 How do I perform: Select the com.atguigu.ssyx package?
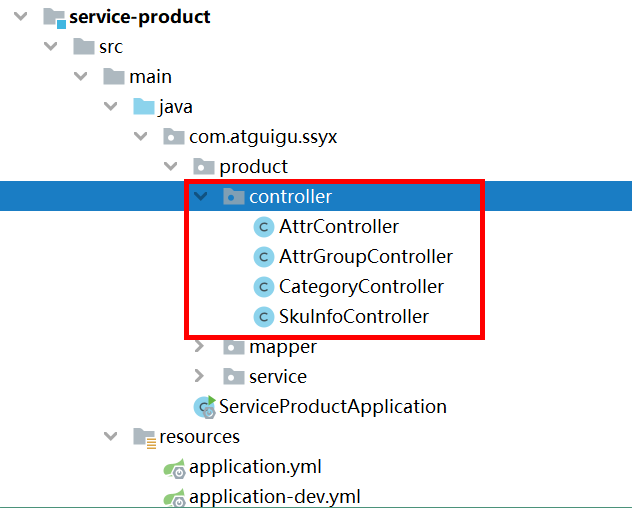coord(263,137)
